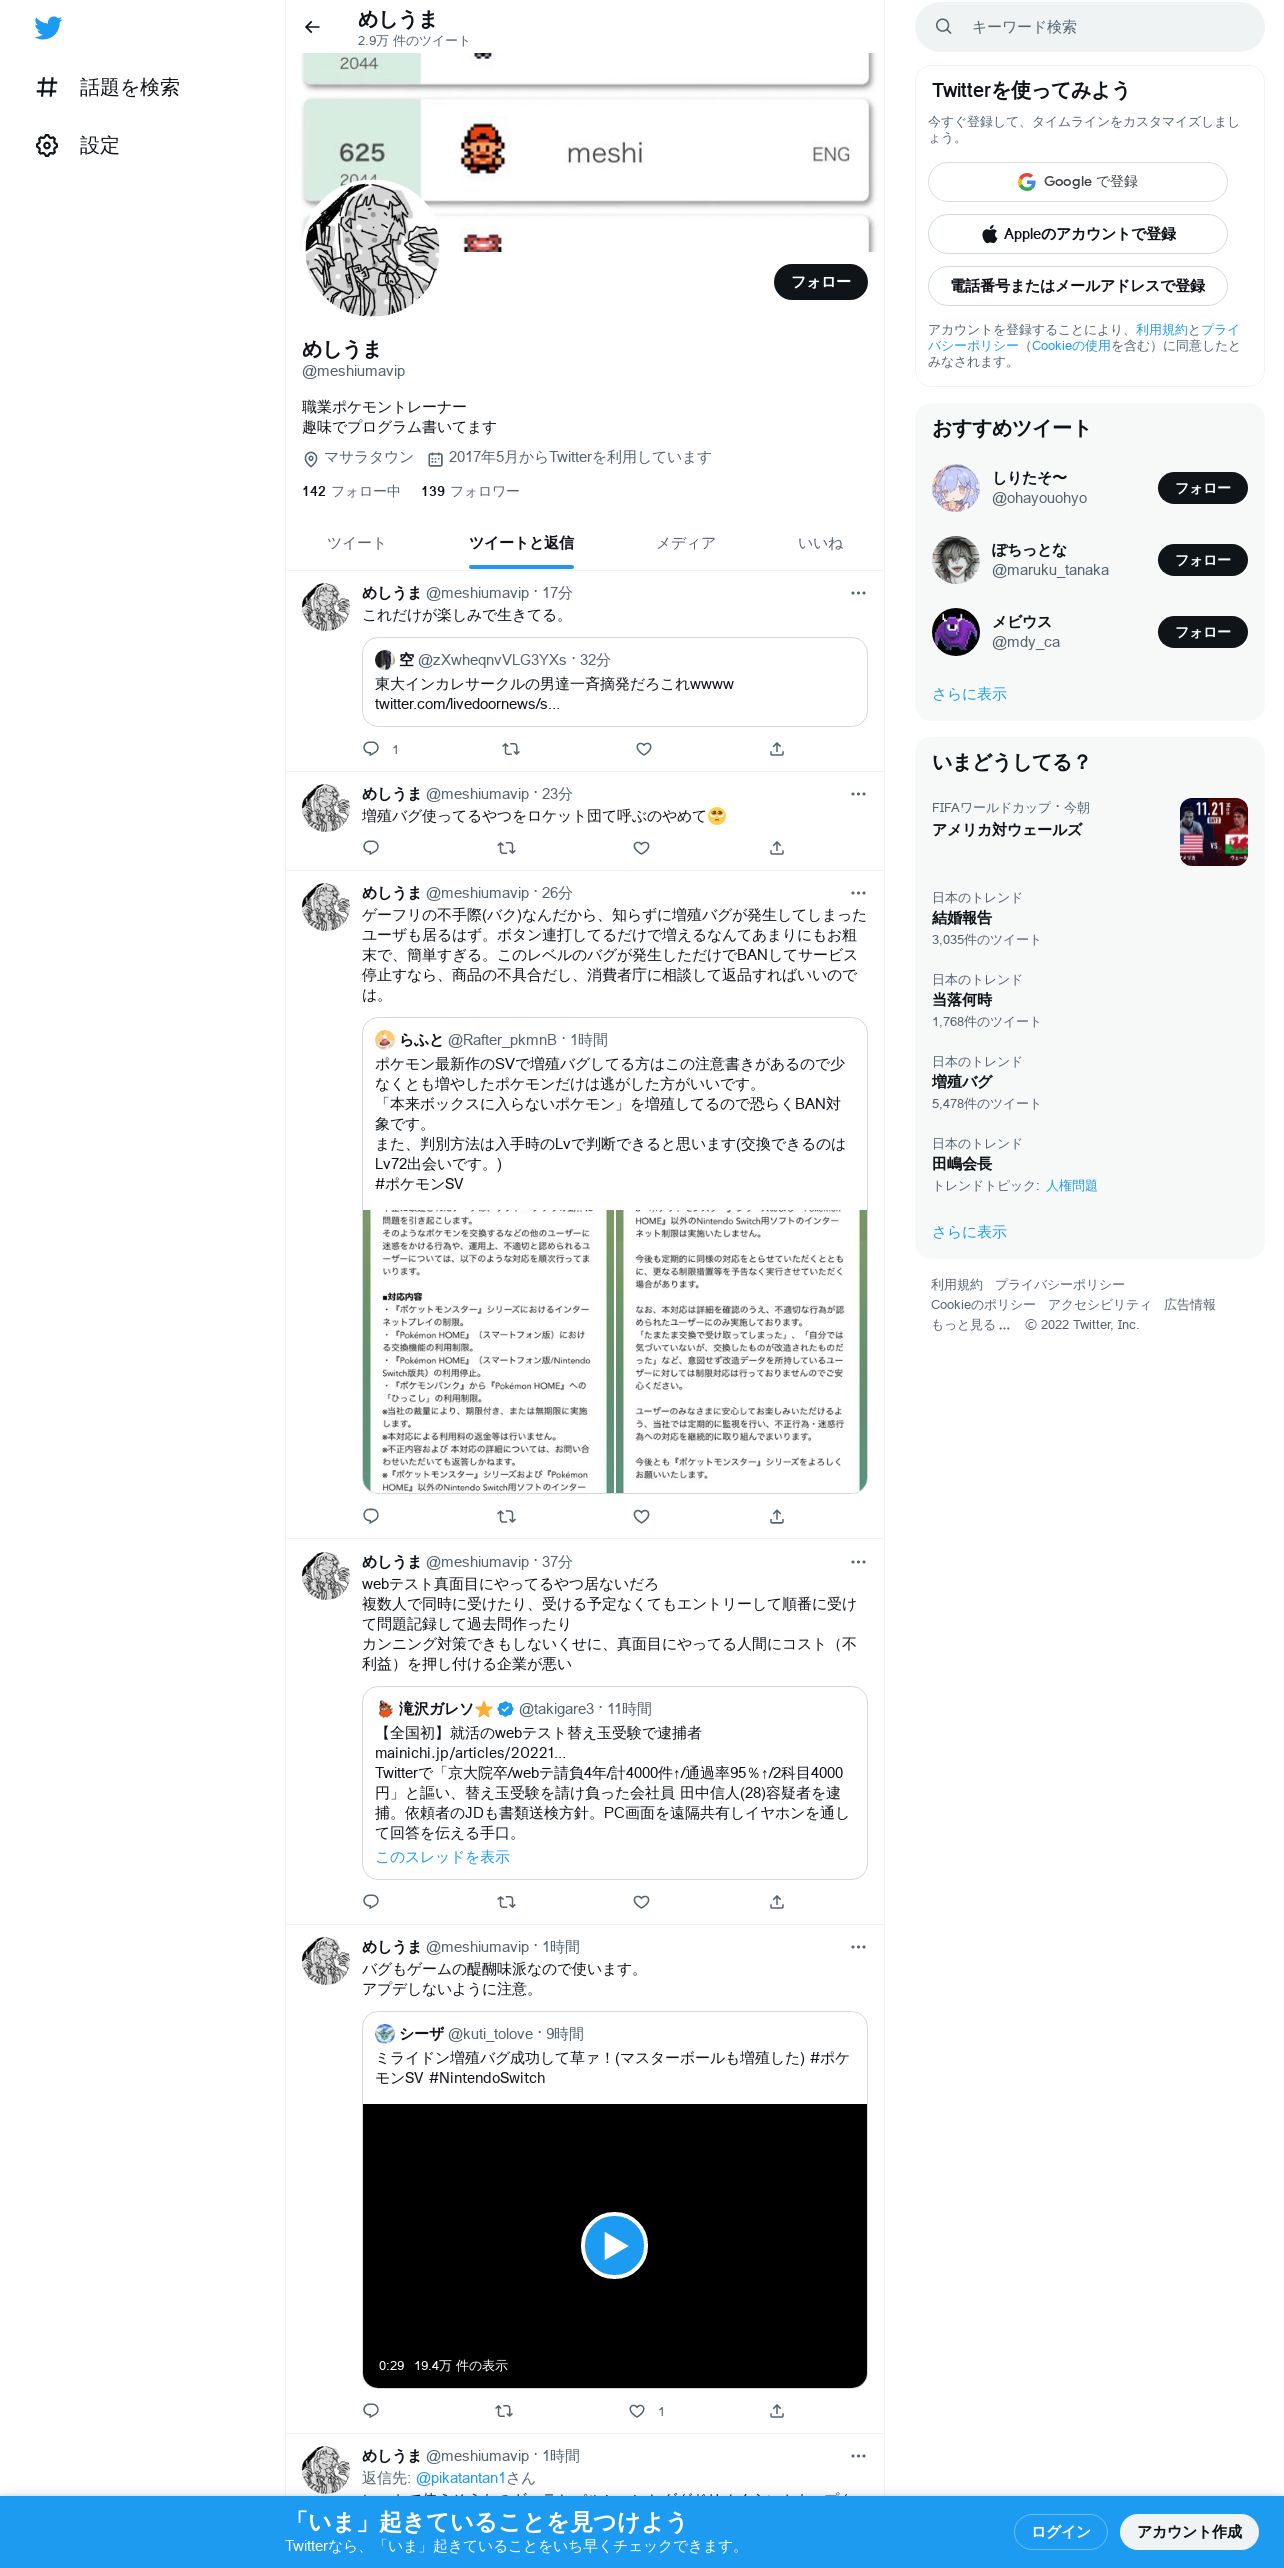View 139 フォロワー followers list
The height and width of the screenshot is (2568, 1284).
(470, 491)
